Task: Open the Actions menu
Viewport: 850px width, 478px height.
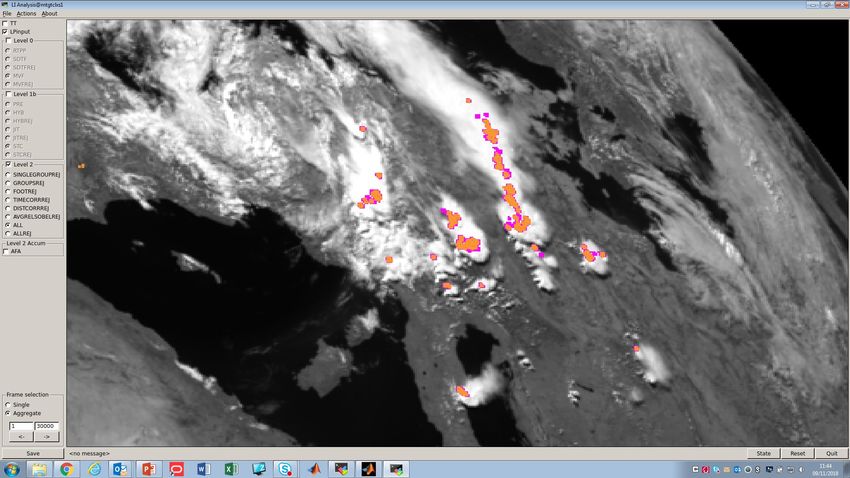Action: tap(26, 14)
